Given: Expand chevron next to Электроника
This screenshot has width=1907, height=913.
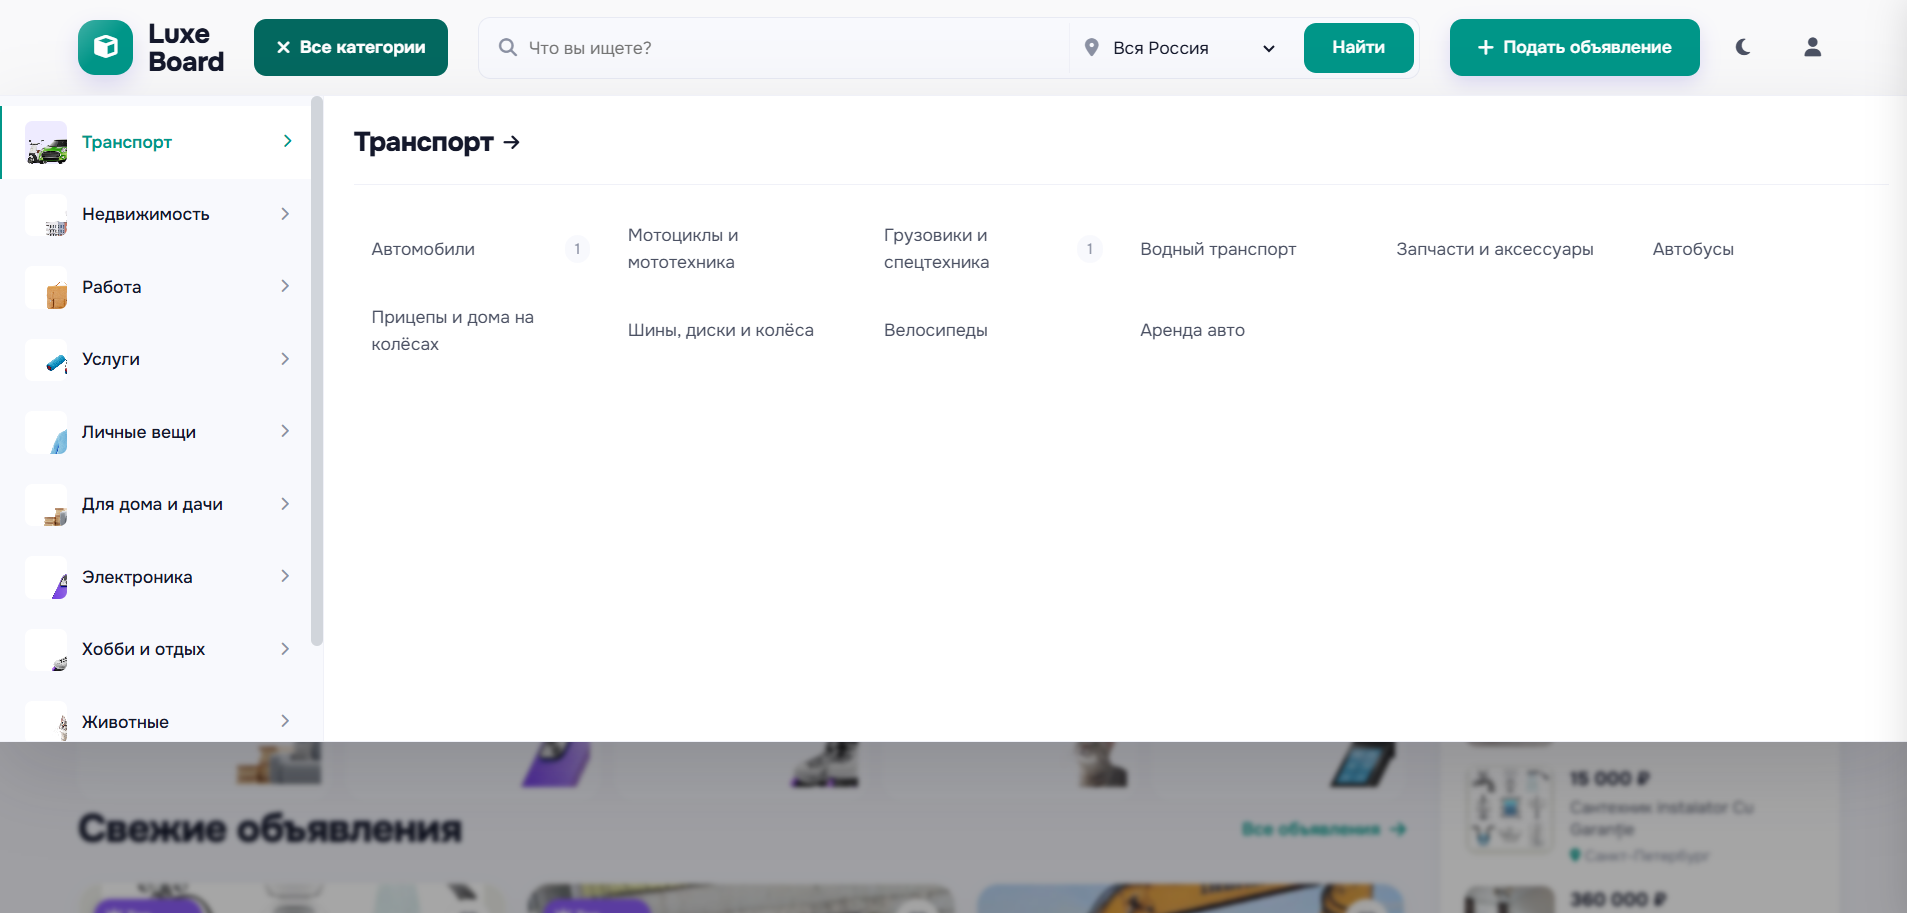Looking at the screenshot, I should point(285,576).
